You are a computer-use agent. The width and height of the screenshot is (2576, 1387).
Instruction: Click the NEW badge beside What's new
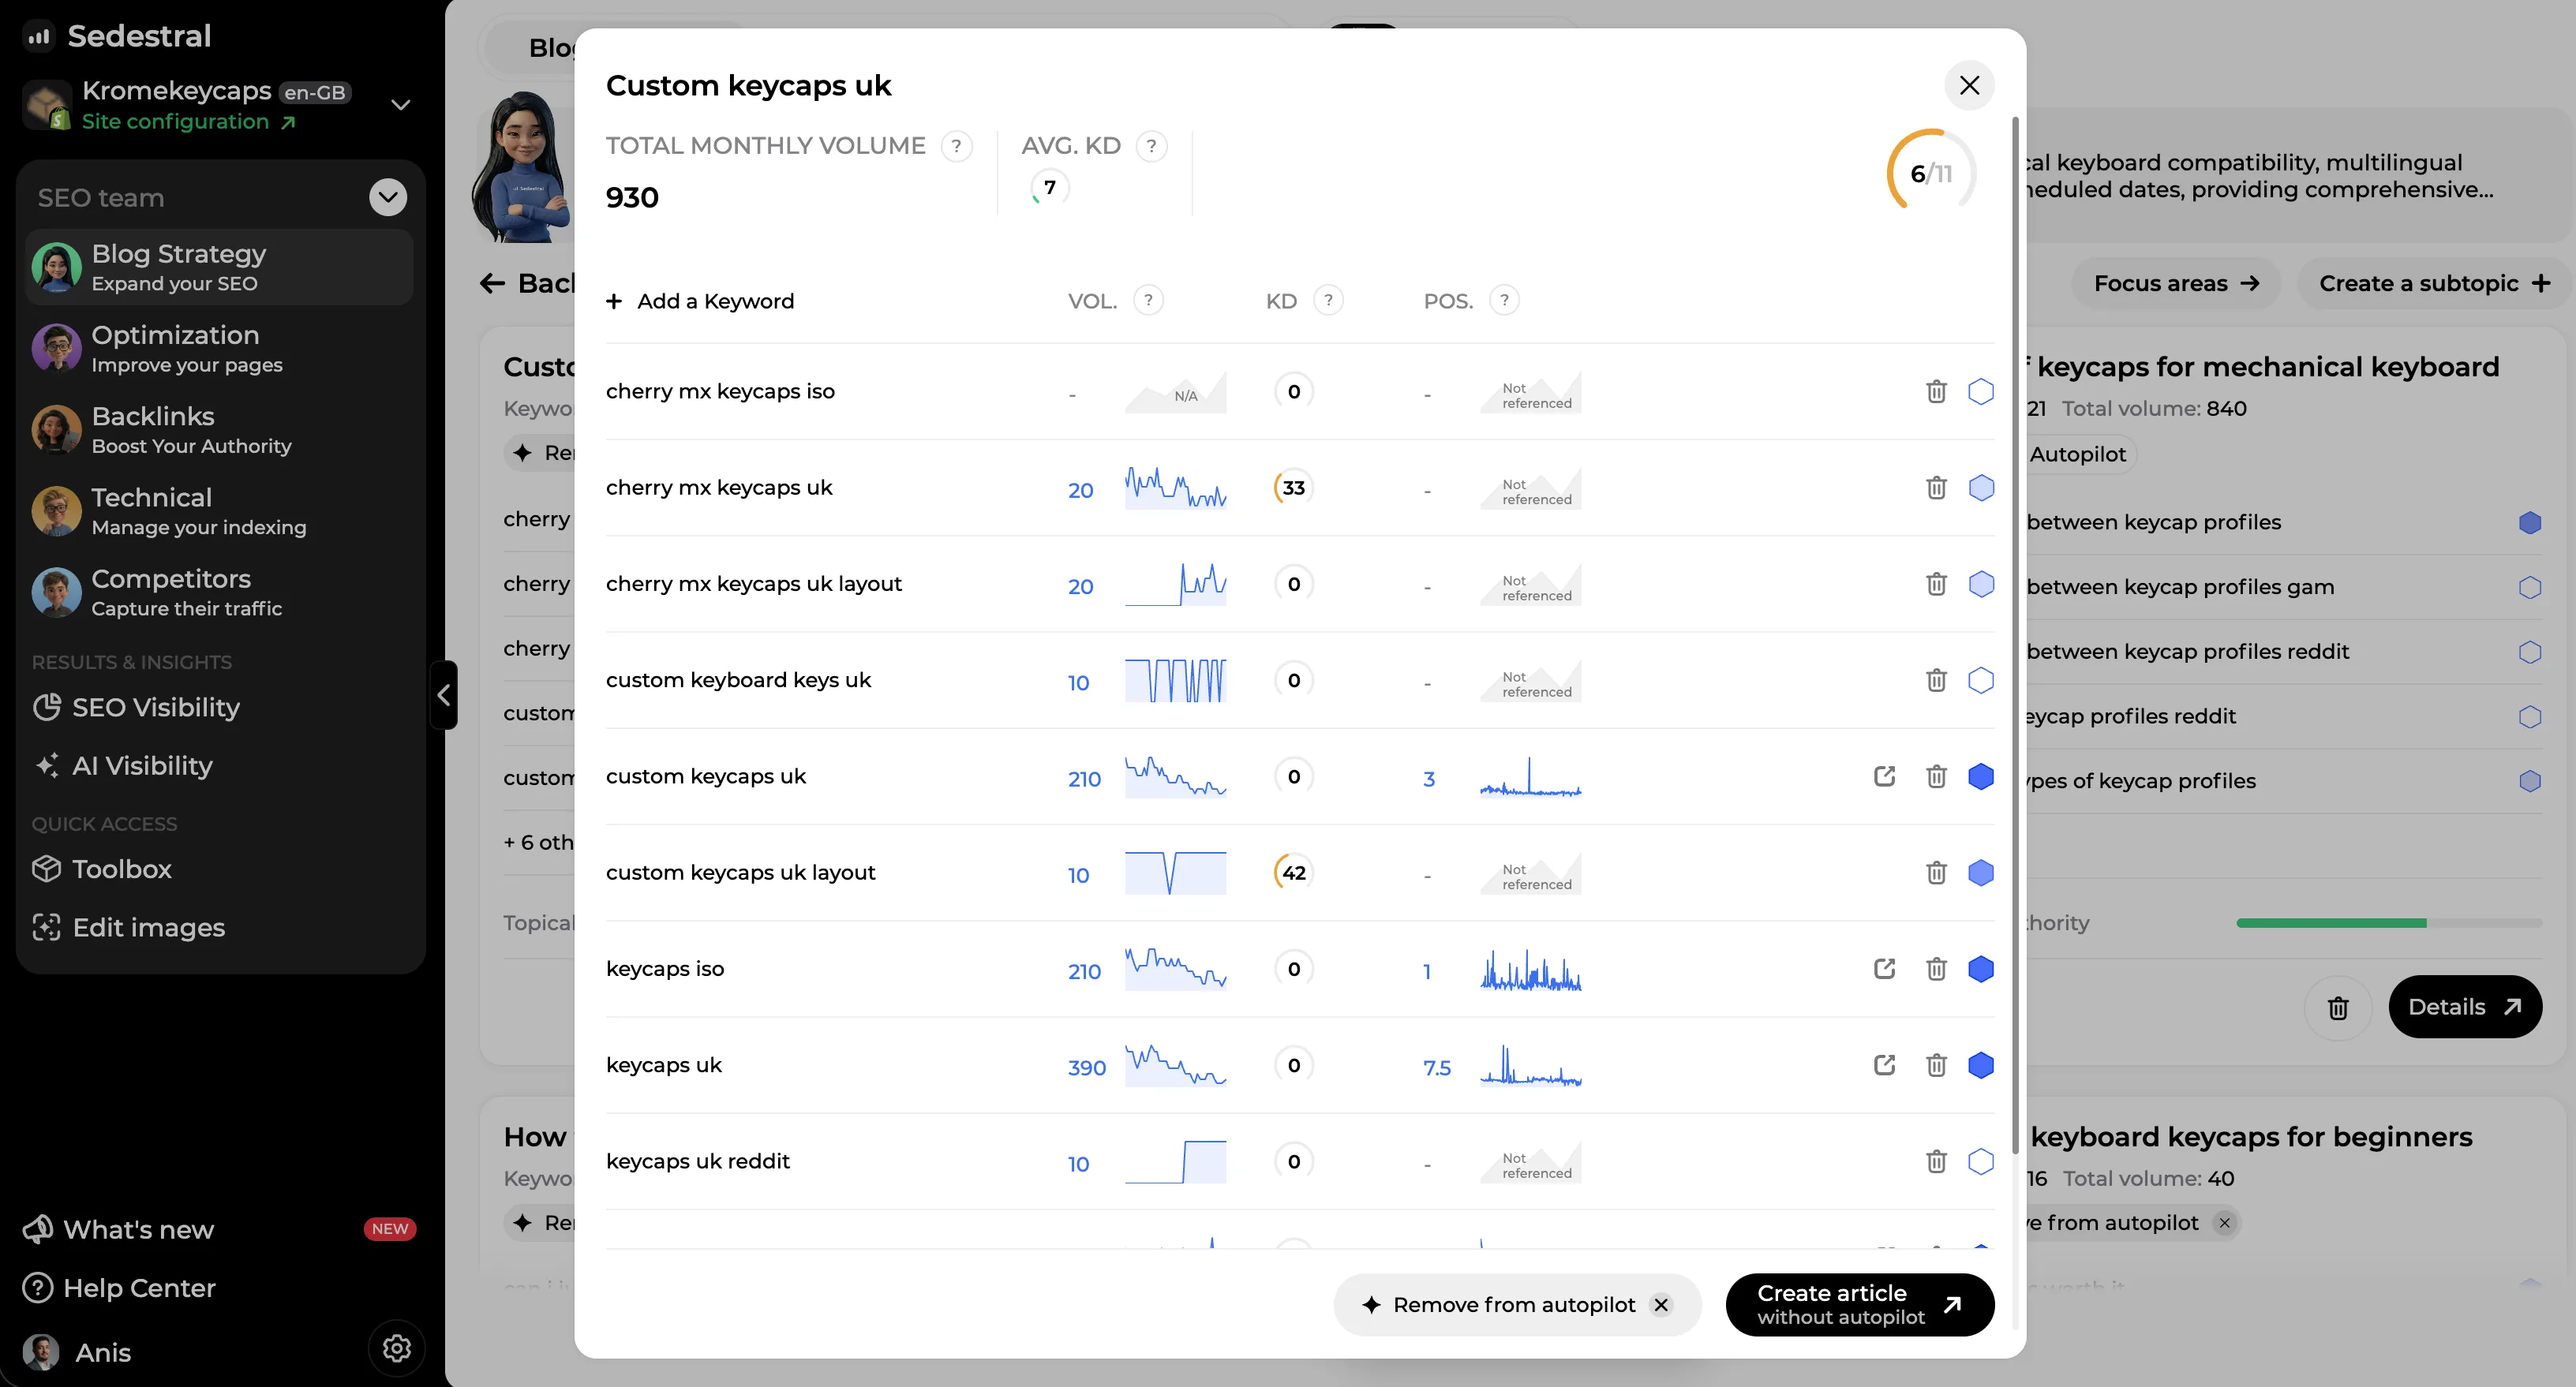(390, 1229)
